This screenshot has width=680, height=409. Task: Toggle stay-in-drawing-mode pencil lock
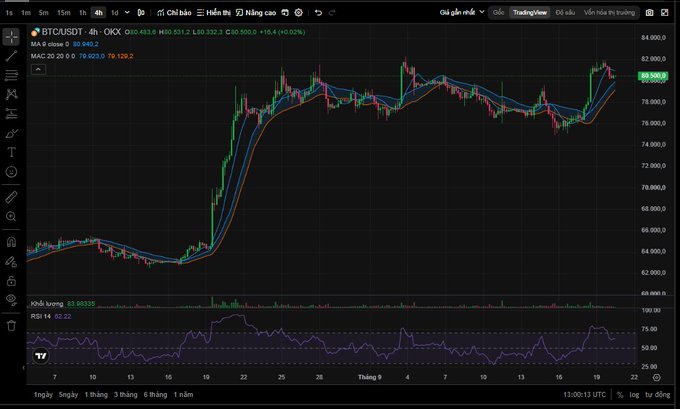pos(11,261)
